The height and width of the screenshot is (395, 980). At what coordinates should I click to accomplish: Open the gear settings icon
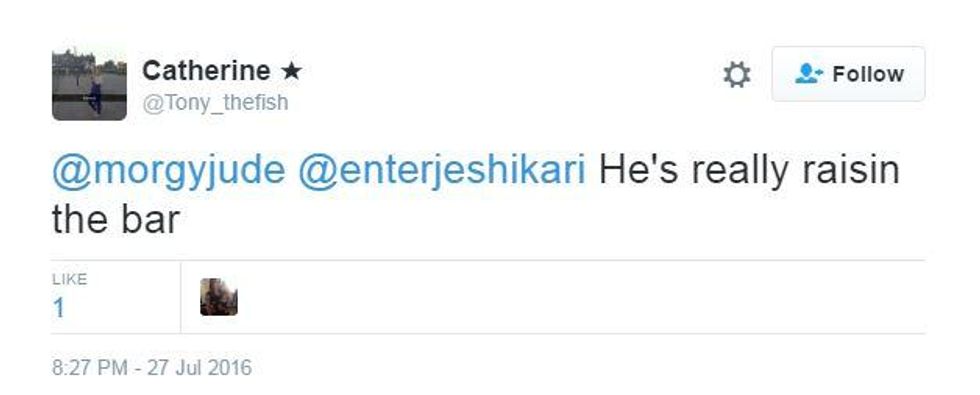click(736, 74)
